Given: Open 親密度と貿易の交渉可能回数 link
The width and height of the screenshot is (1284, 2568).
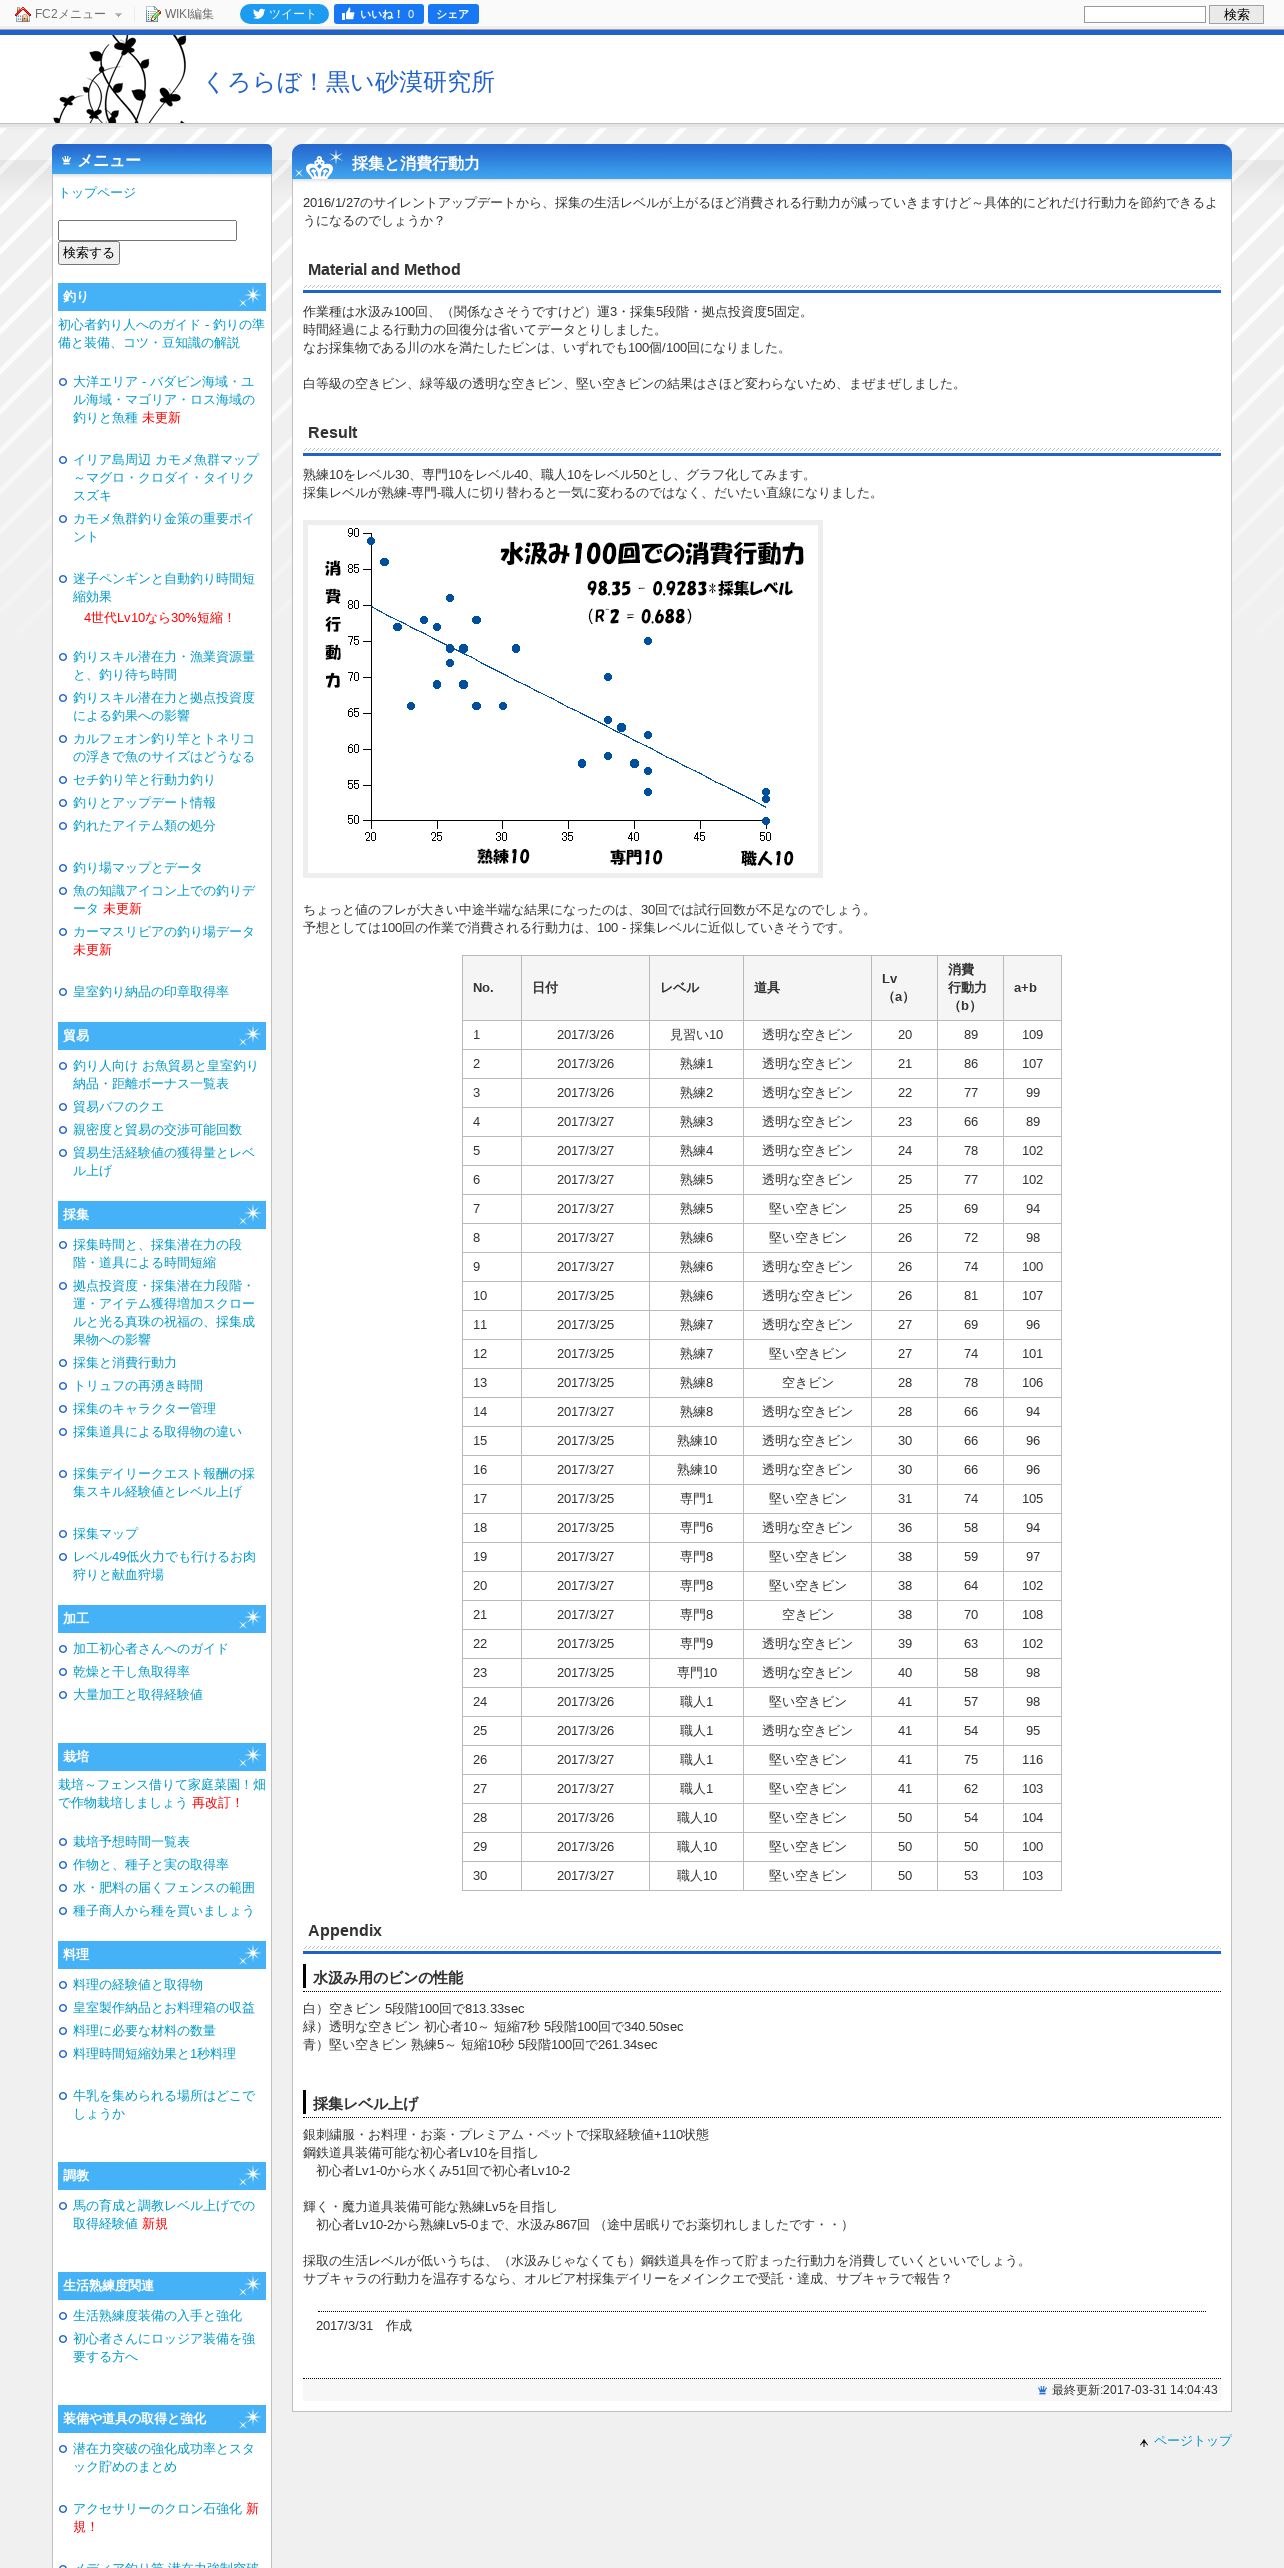Looking at the screenshot, I should point(157,1129).
